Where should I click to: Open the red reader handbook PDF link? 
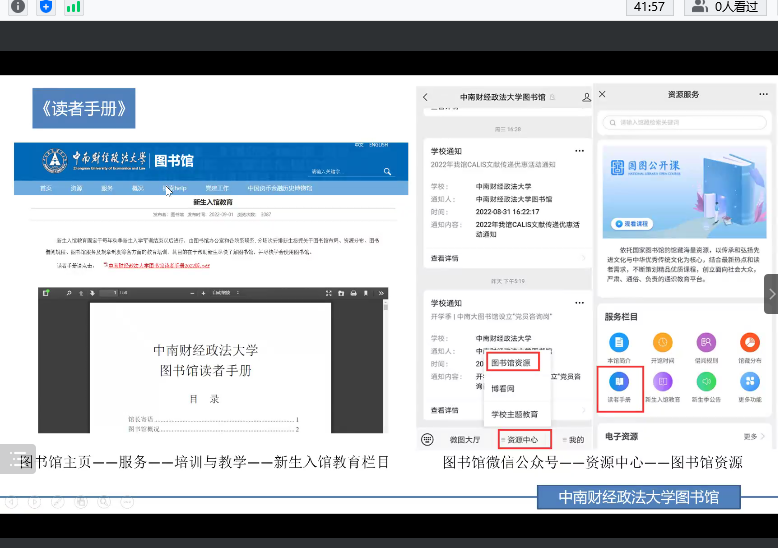pyautogui.click(x=160, y=266)
